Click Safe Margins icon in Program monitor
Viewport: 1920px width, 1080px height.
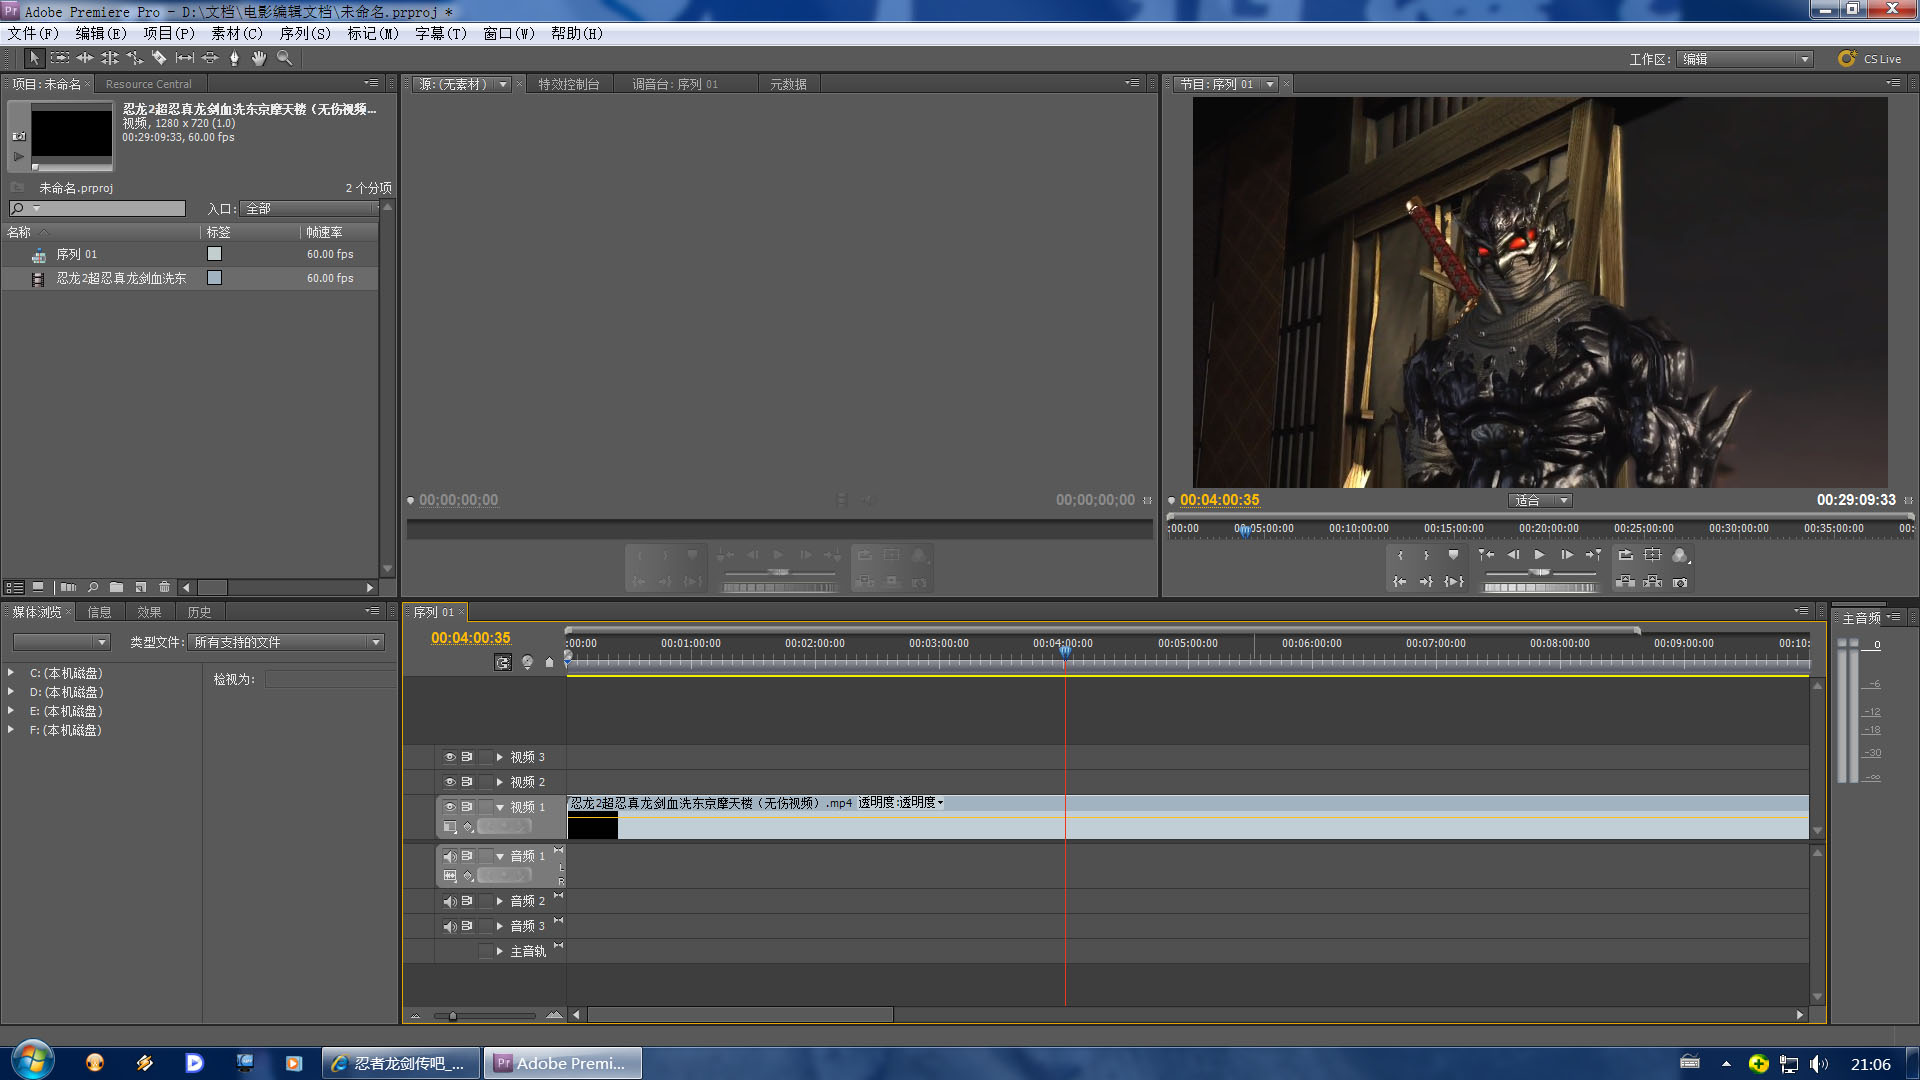tap(1652, 555)
